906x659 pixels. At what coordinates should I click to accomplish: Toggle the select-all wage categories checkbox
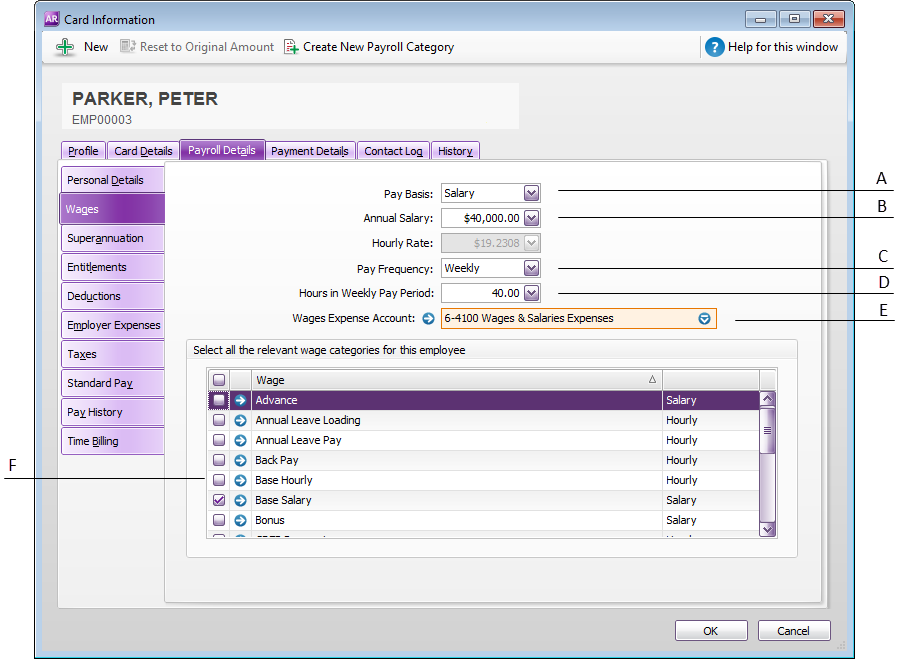pyautogui.click(x=219, y=380)
